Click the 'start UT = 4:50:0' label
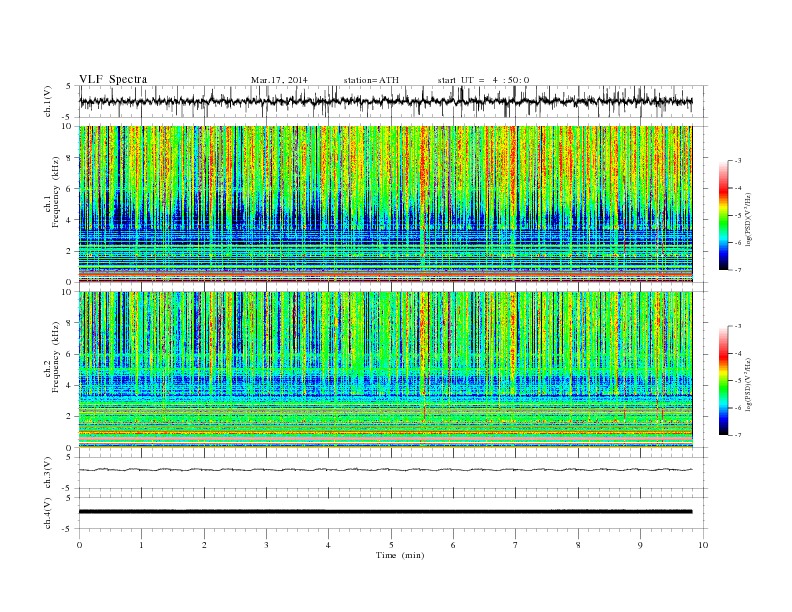 pos(483,80)
